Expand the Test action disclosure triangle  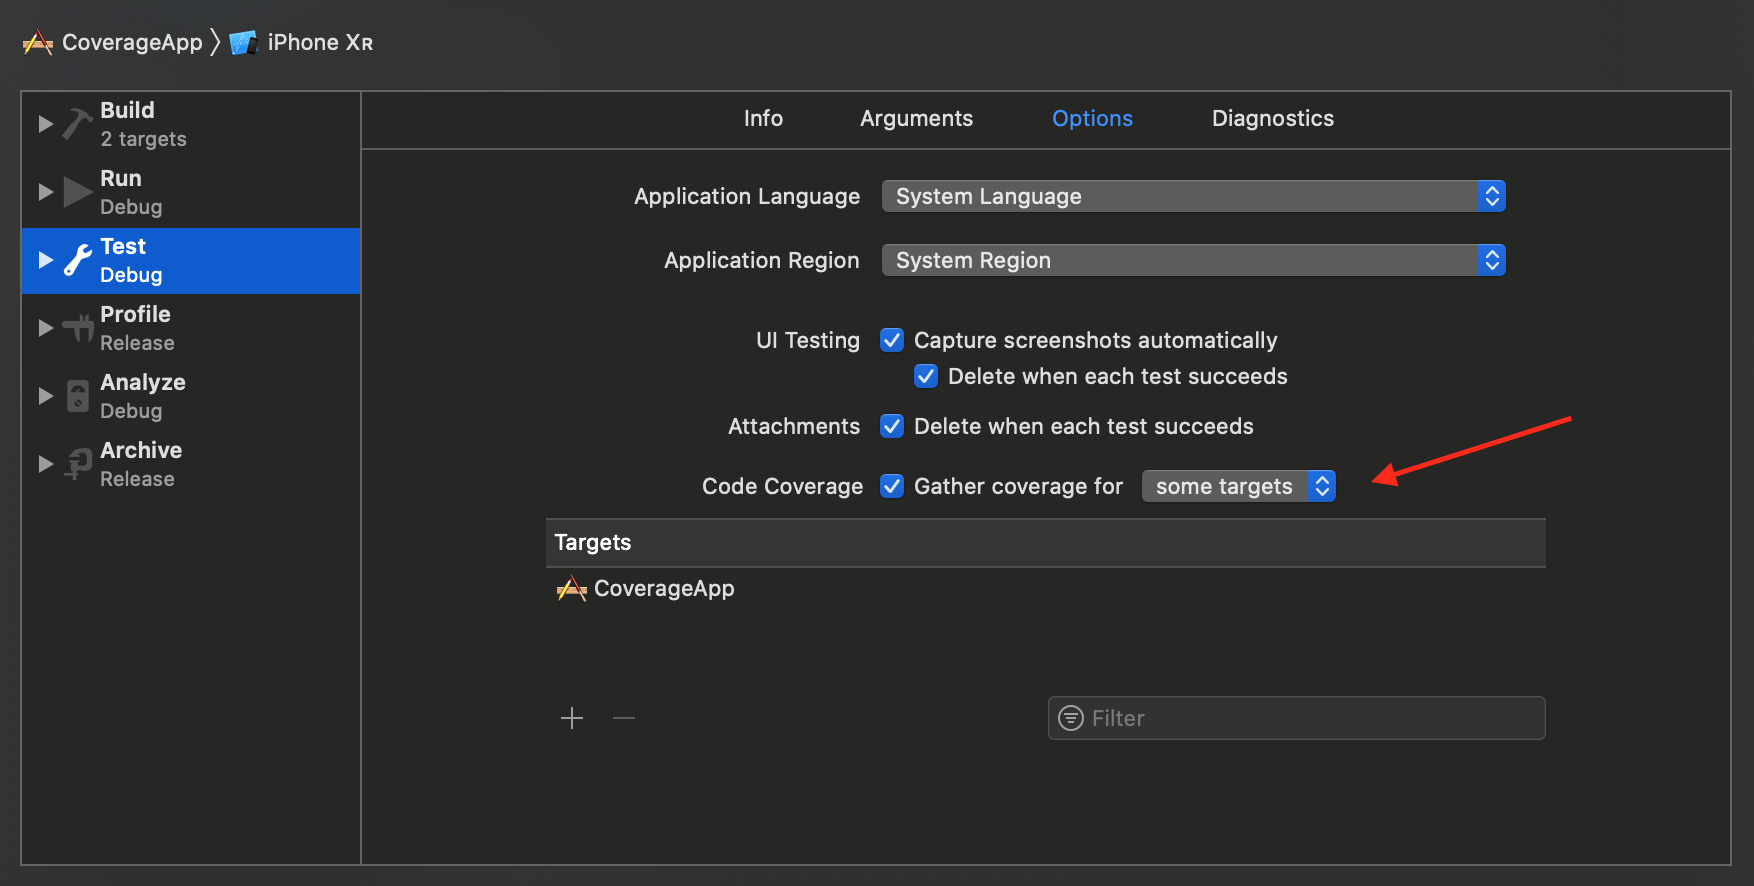tap(45, 260)
